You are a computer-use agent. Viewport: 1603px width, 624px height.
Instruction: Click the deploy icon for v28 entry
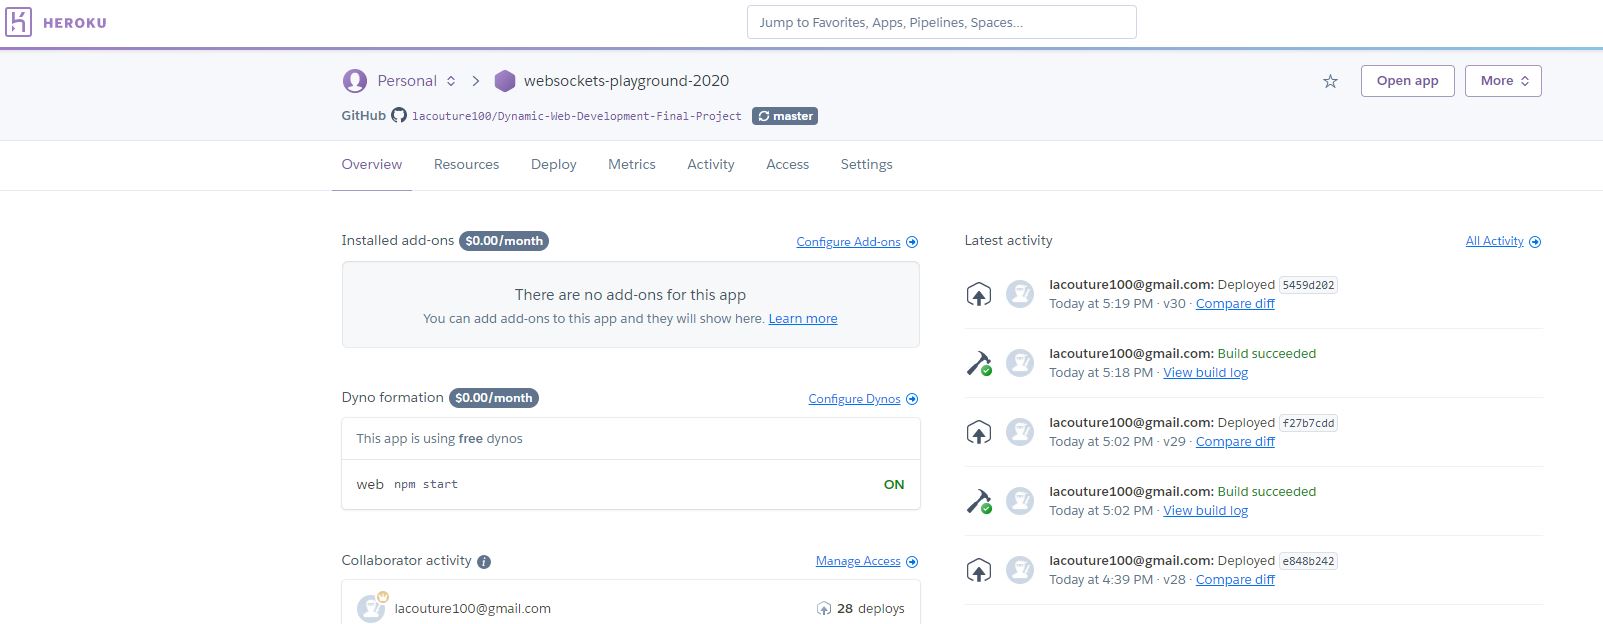(x=979, y=570)
